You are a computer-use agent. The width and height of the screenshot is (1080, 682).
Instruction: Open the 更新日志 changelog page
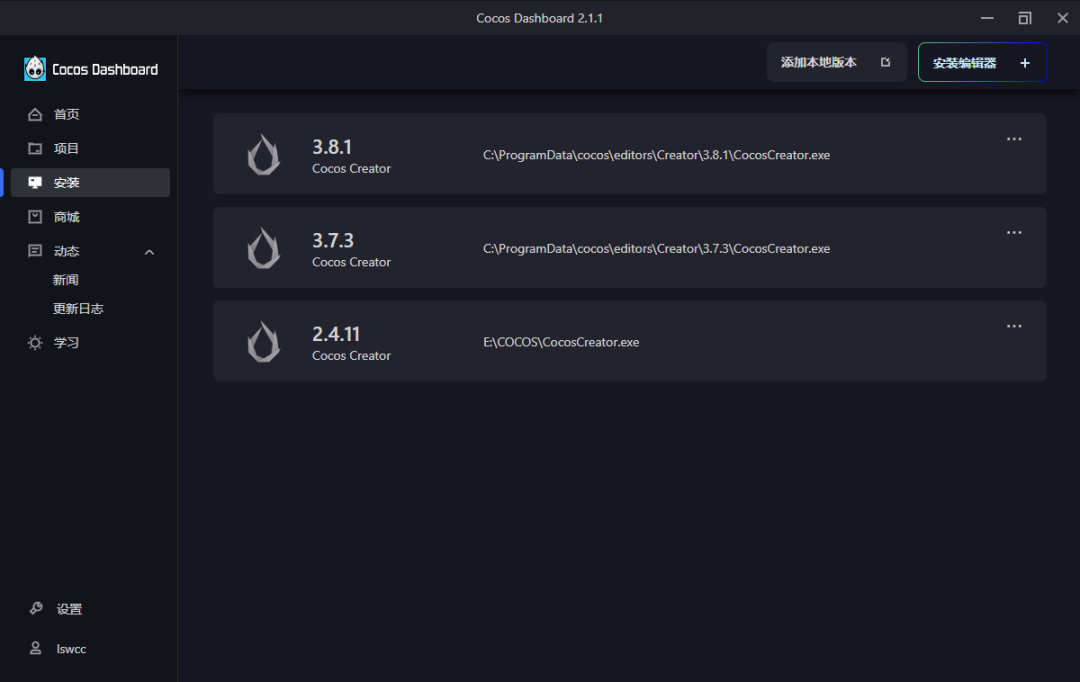point(78,309)
